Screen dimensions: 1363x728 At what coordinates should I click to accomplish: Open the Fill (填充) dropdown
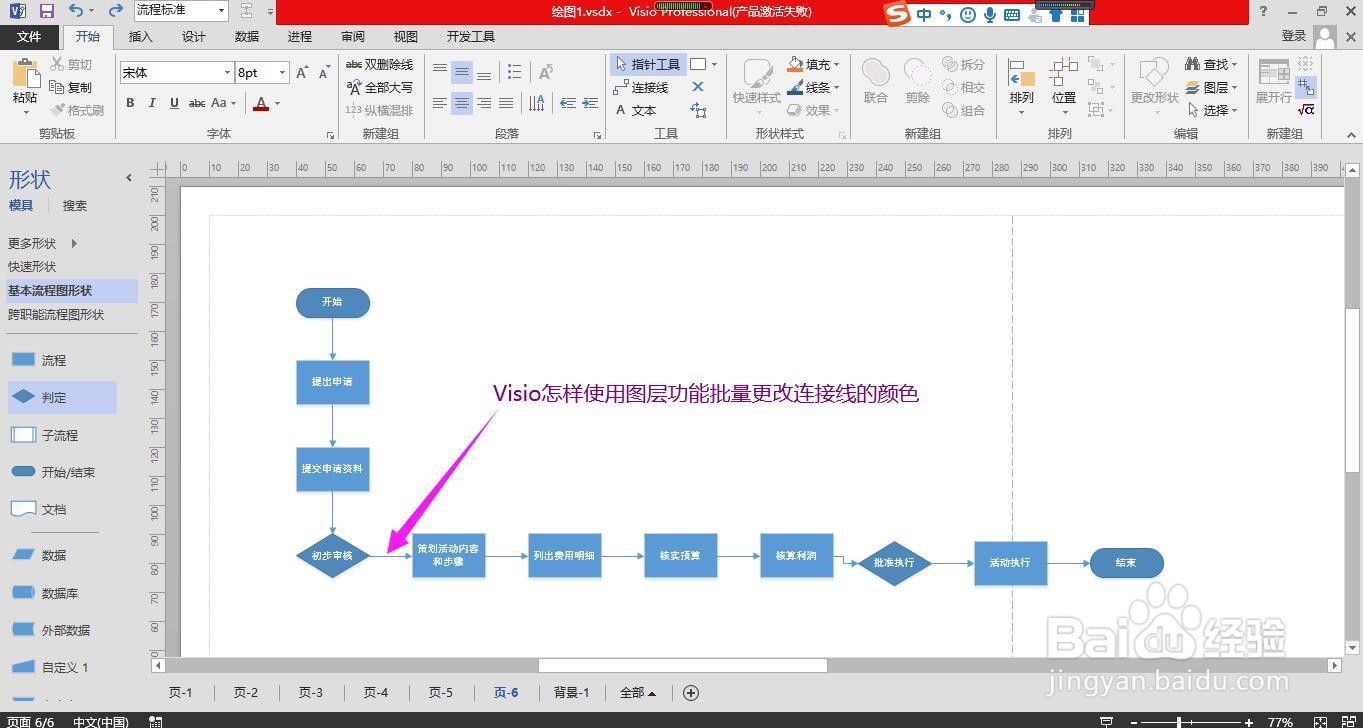click(814, 64)
